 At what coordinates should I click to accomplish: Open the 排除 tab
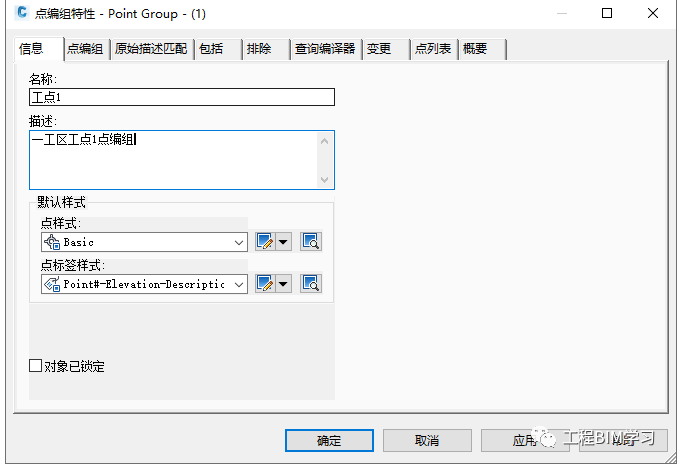pyautogui.click(x=266, y=49)
